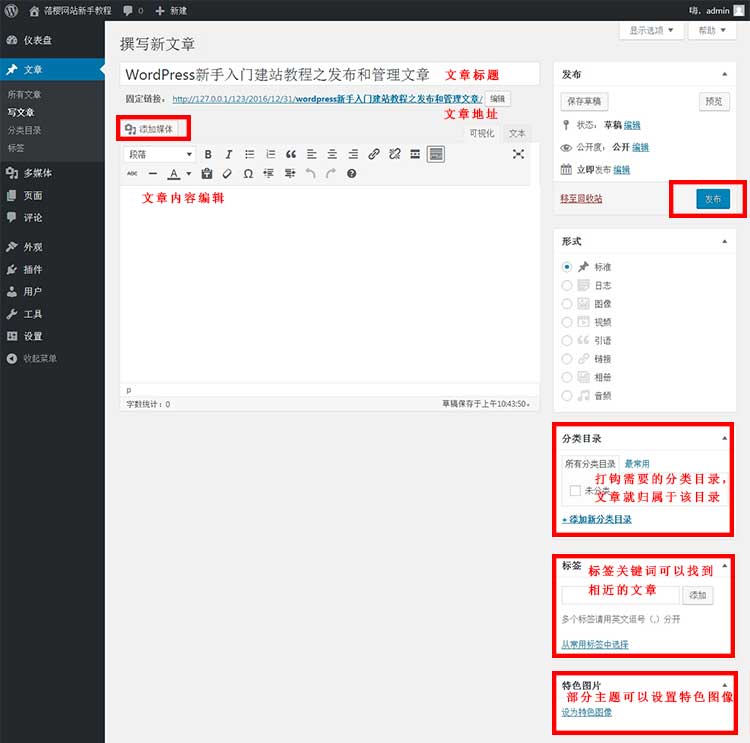Click the tags input field

620,595
